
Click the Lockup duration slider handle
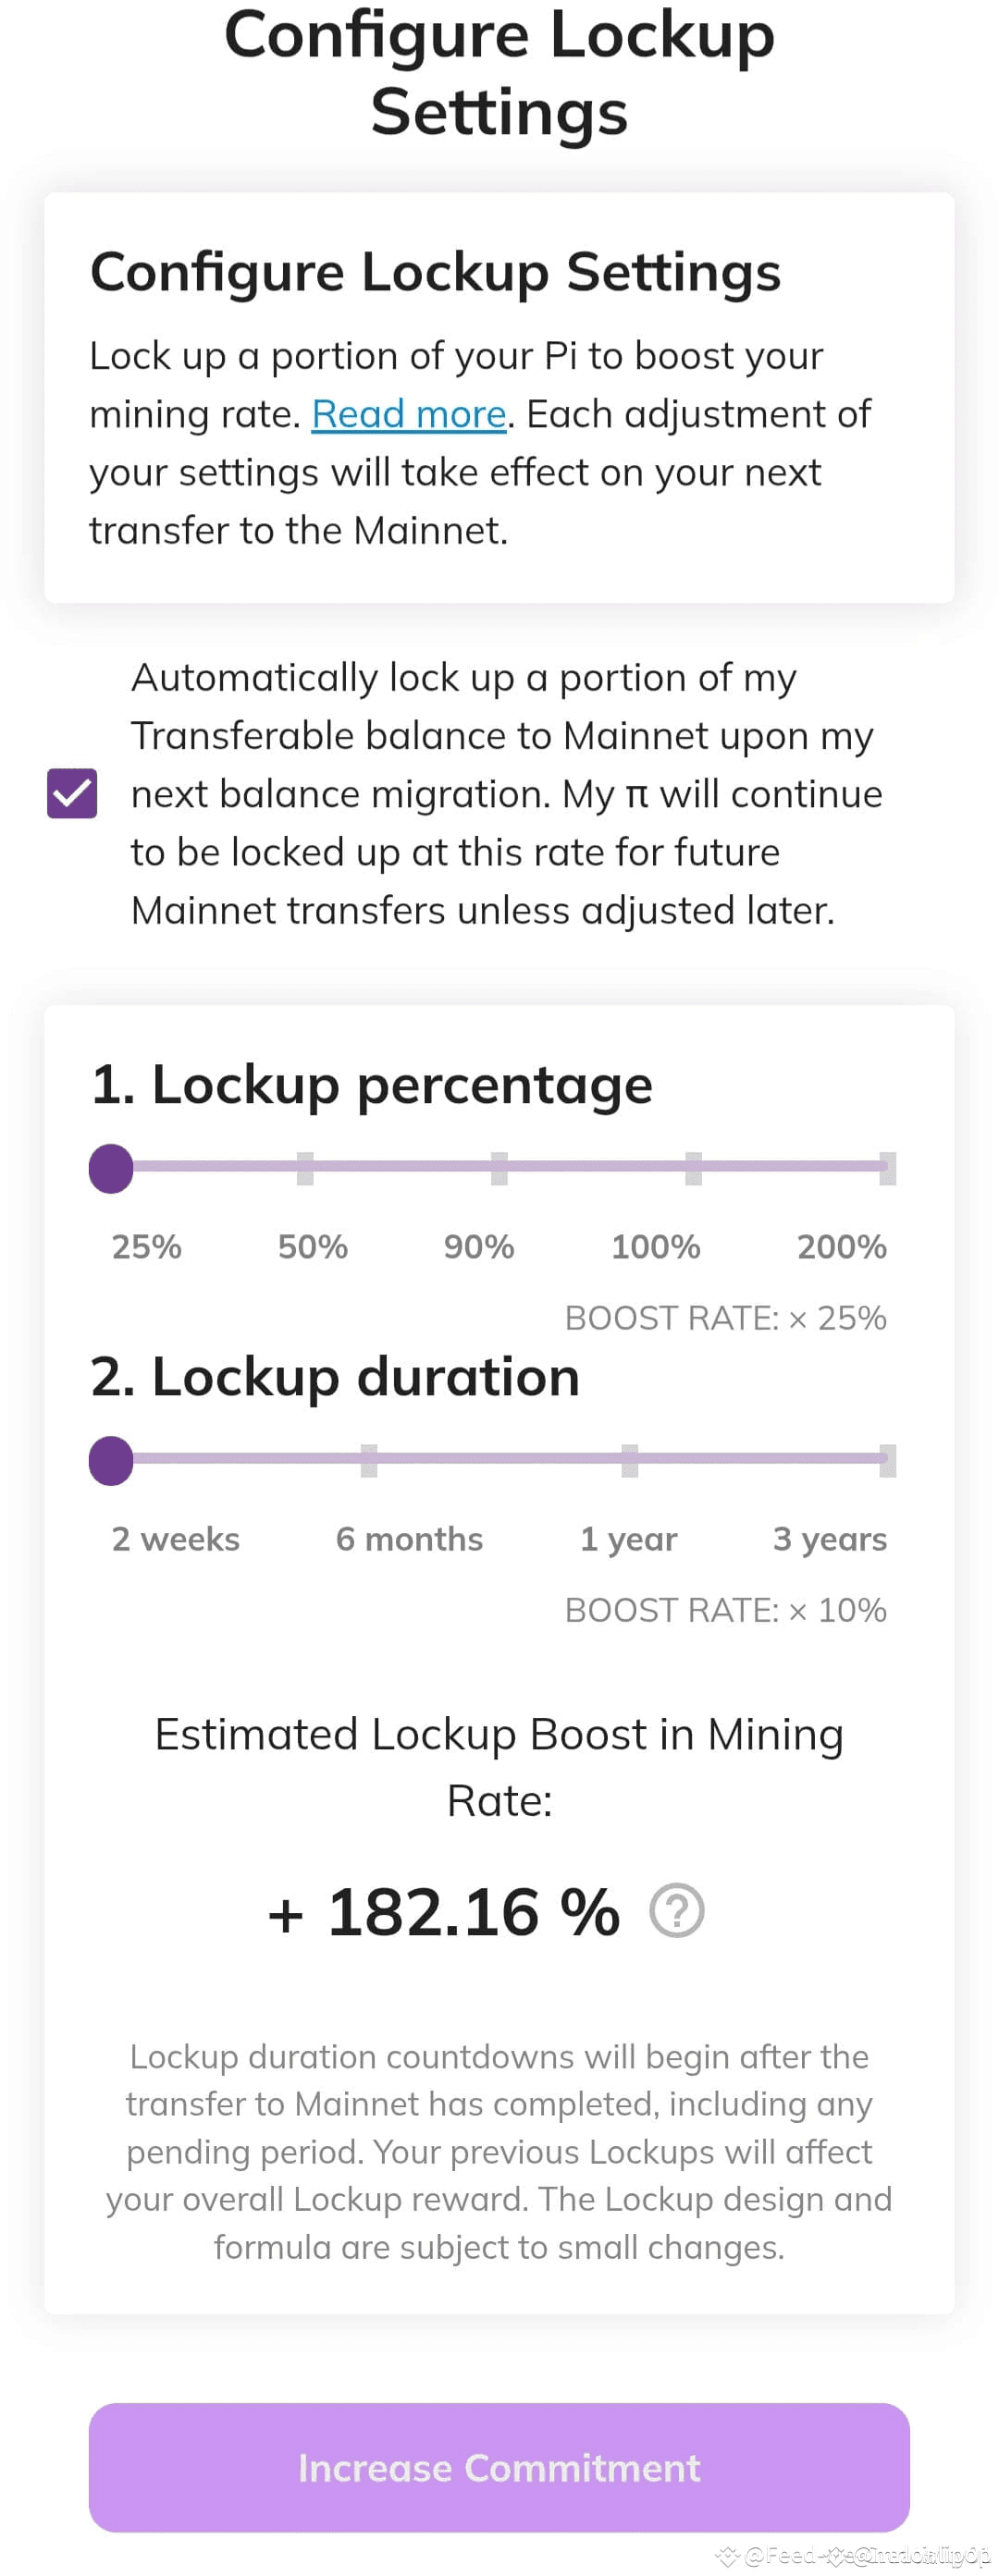(x=110, y=1458)
